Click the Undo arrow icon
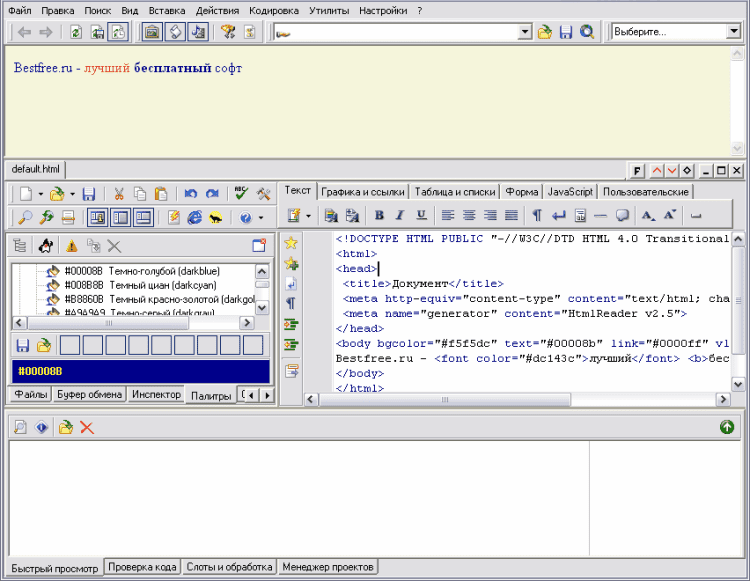The width and height of the screenshot is (750, 581). click(x=190, y=194)
